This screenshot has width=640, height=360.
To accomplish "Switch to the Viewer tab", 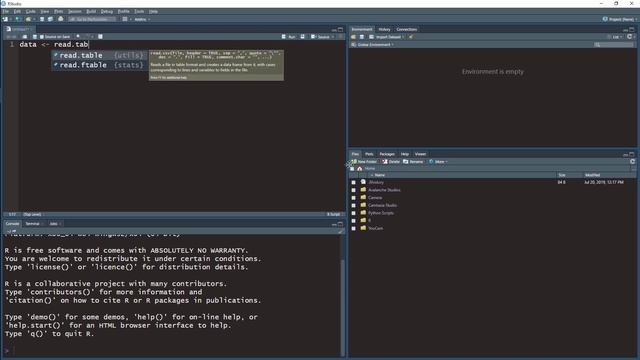I will click(x=420, y=154).
